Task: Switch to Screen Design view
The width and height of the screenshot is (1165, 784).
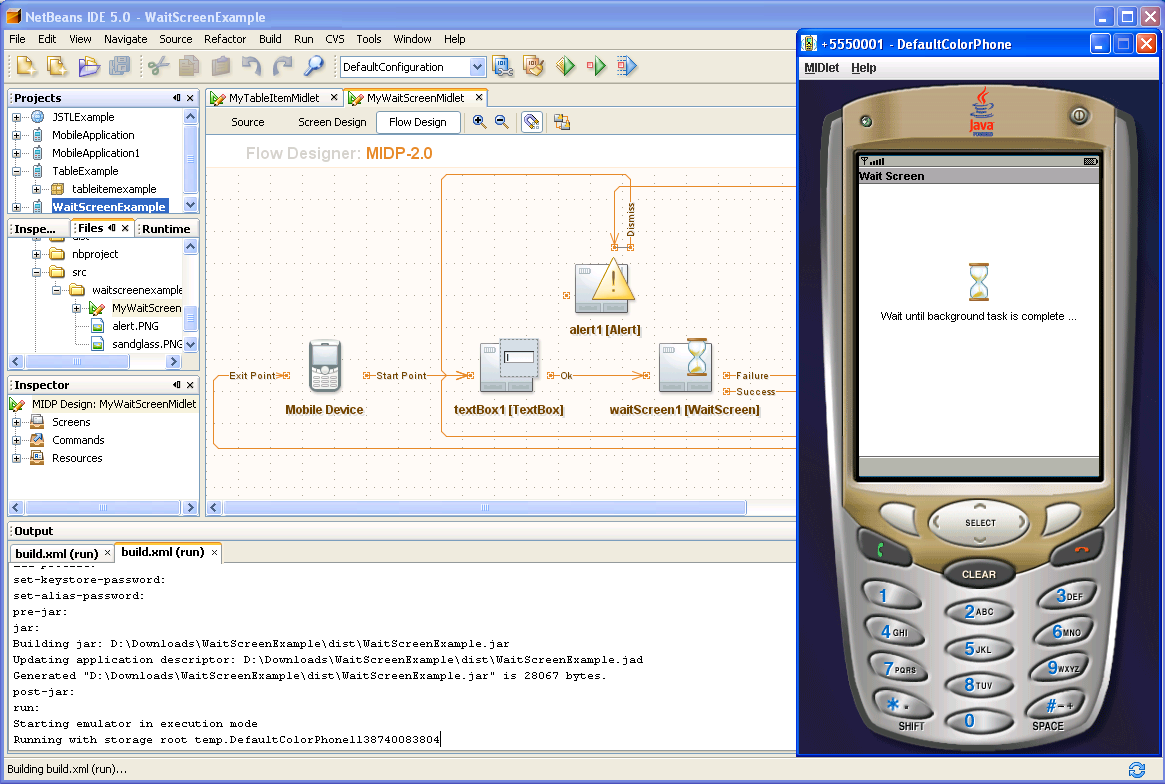Action: click(332, 122)
